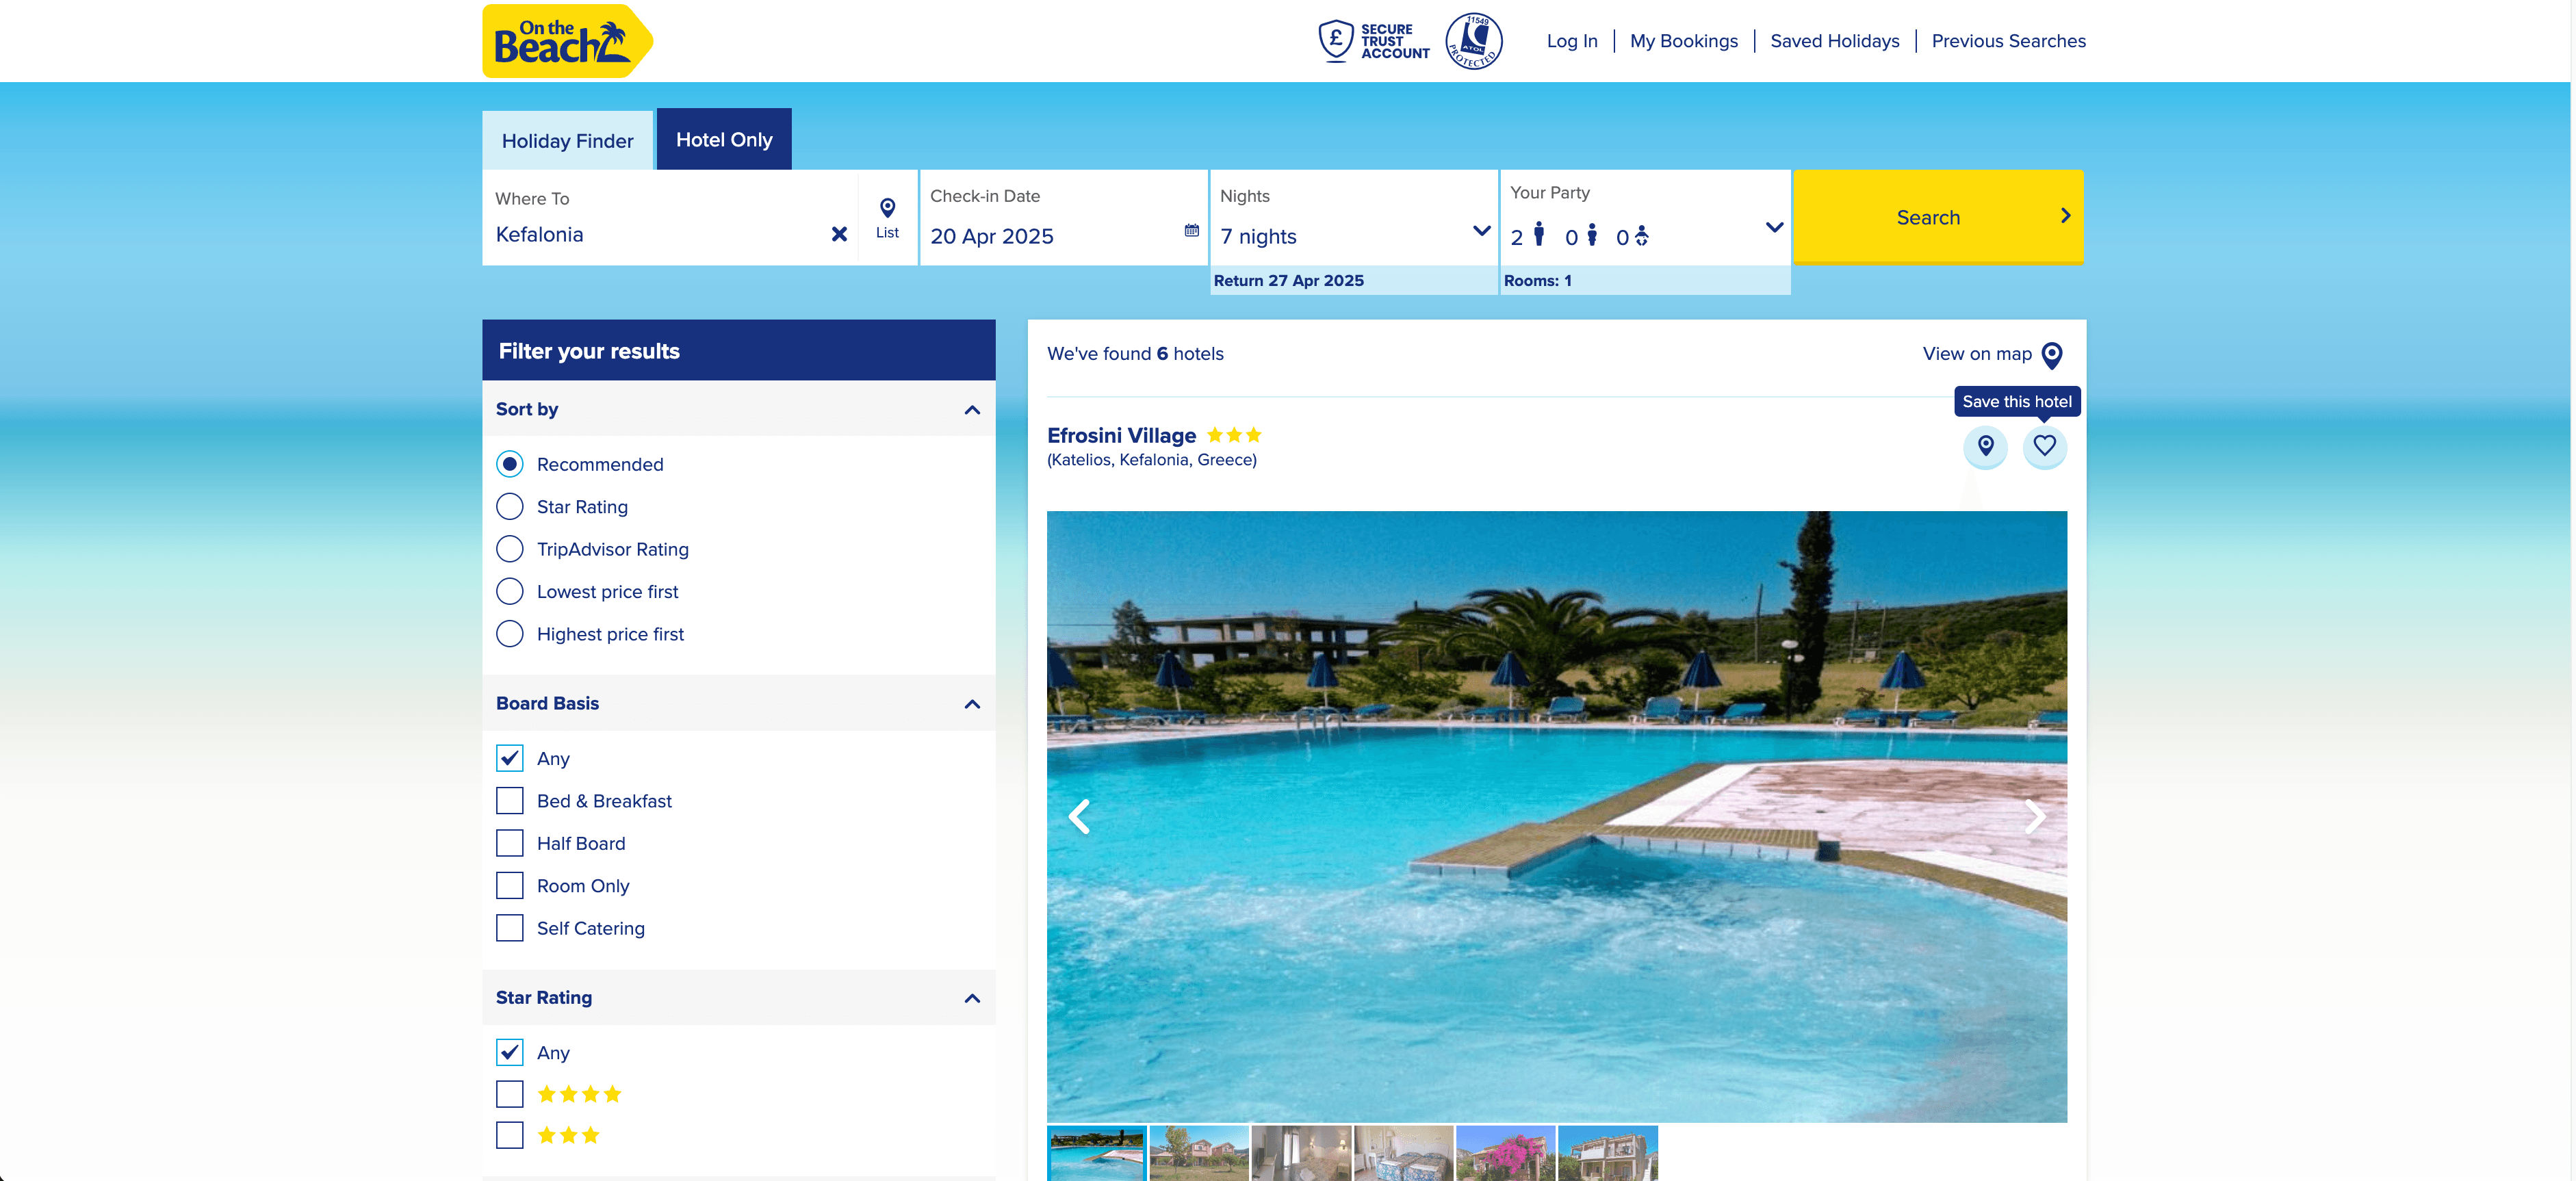Check the Half Board checkbox
Screen dimensions: 2576x1181
(510, 844)
